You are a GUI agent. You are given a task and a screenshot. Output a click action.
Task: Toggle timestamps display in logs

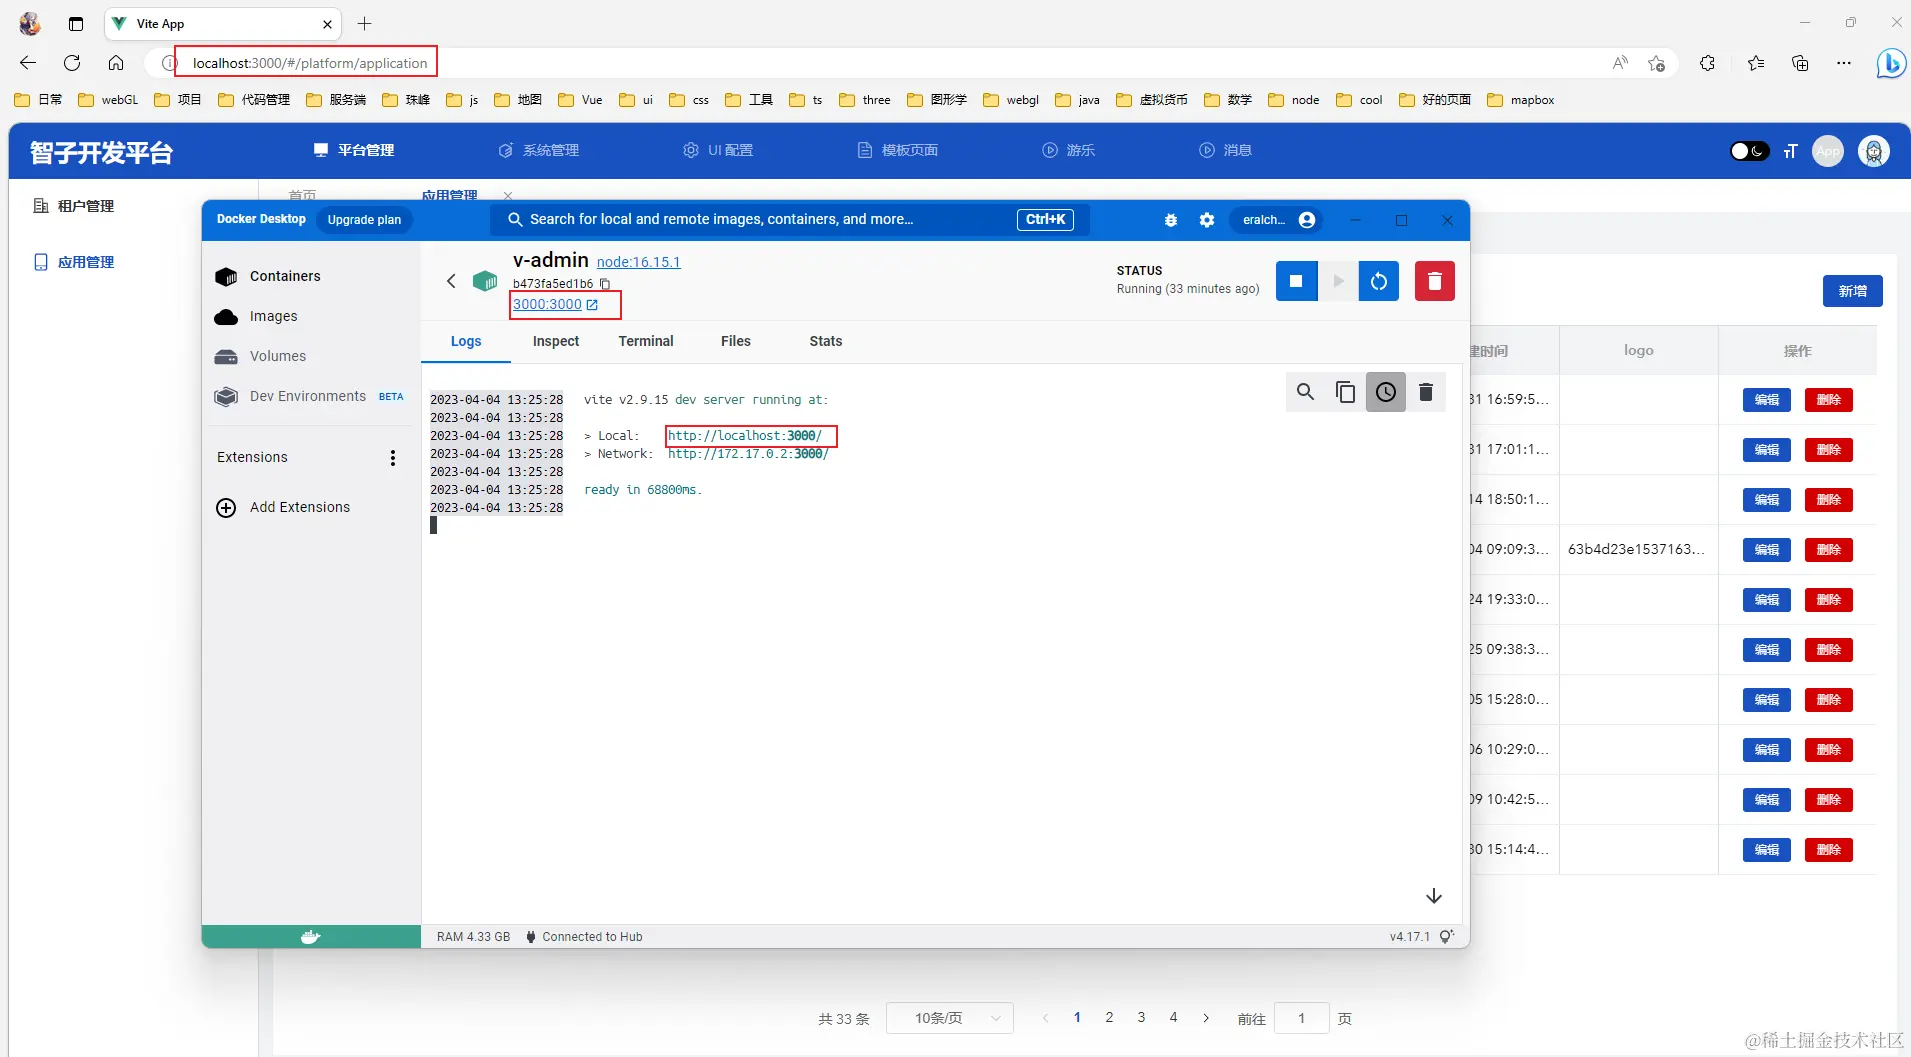[x=1386, y=392]
